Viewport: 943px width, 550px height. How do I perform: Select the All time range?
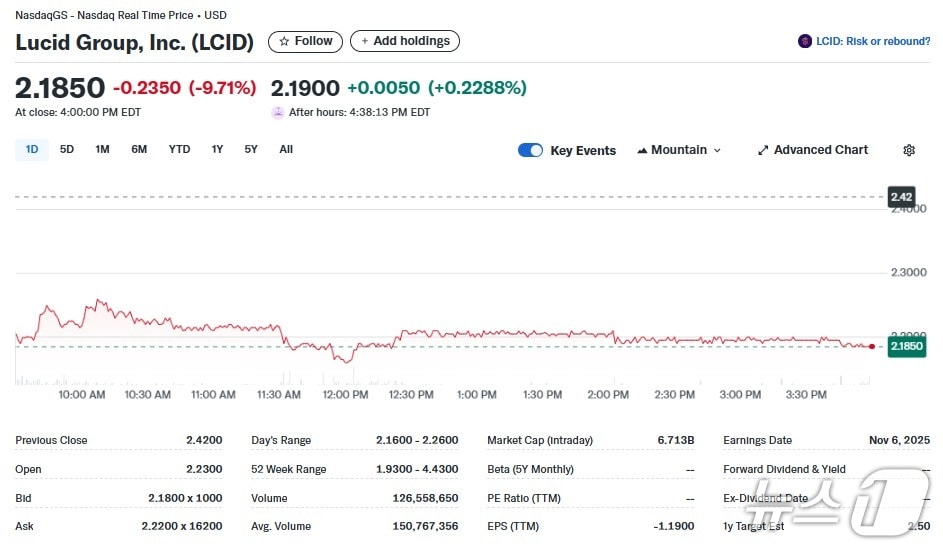coord(286,149)
